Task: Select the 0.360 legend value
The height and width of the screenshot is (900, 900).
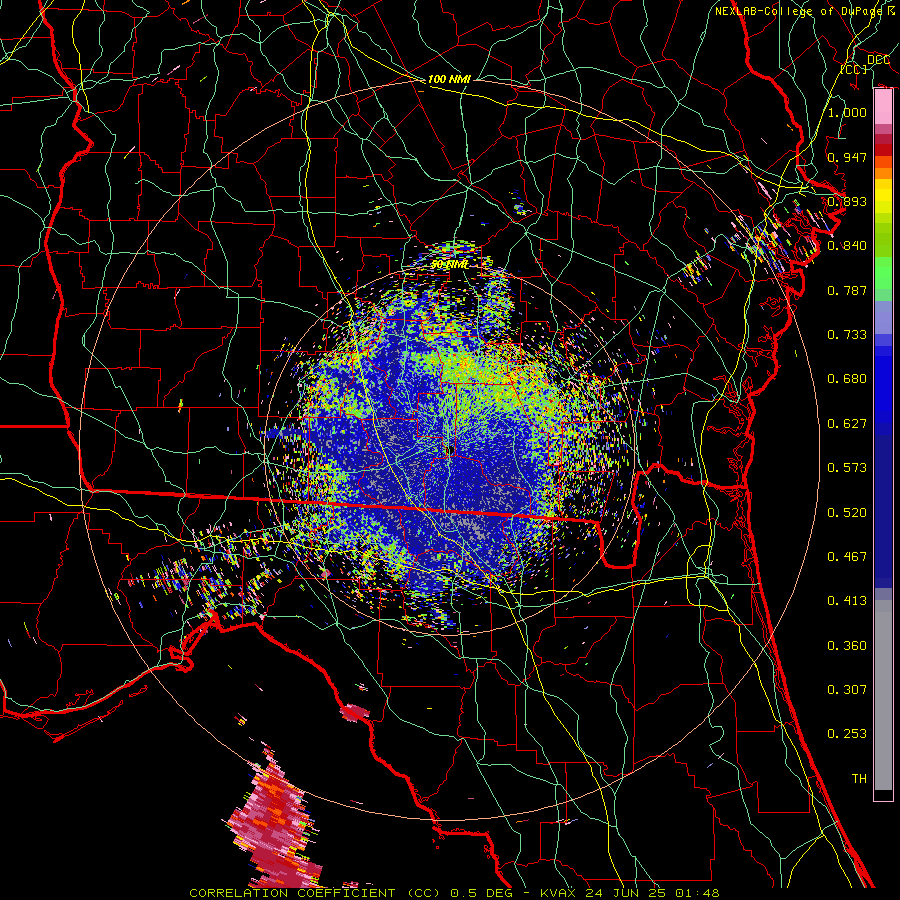Action: coord(847,645)
